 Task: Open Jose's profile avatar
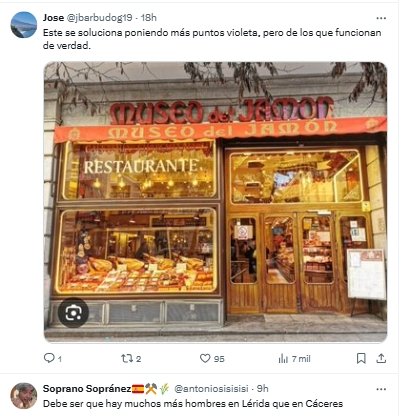pos(24,25)
